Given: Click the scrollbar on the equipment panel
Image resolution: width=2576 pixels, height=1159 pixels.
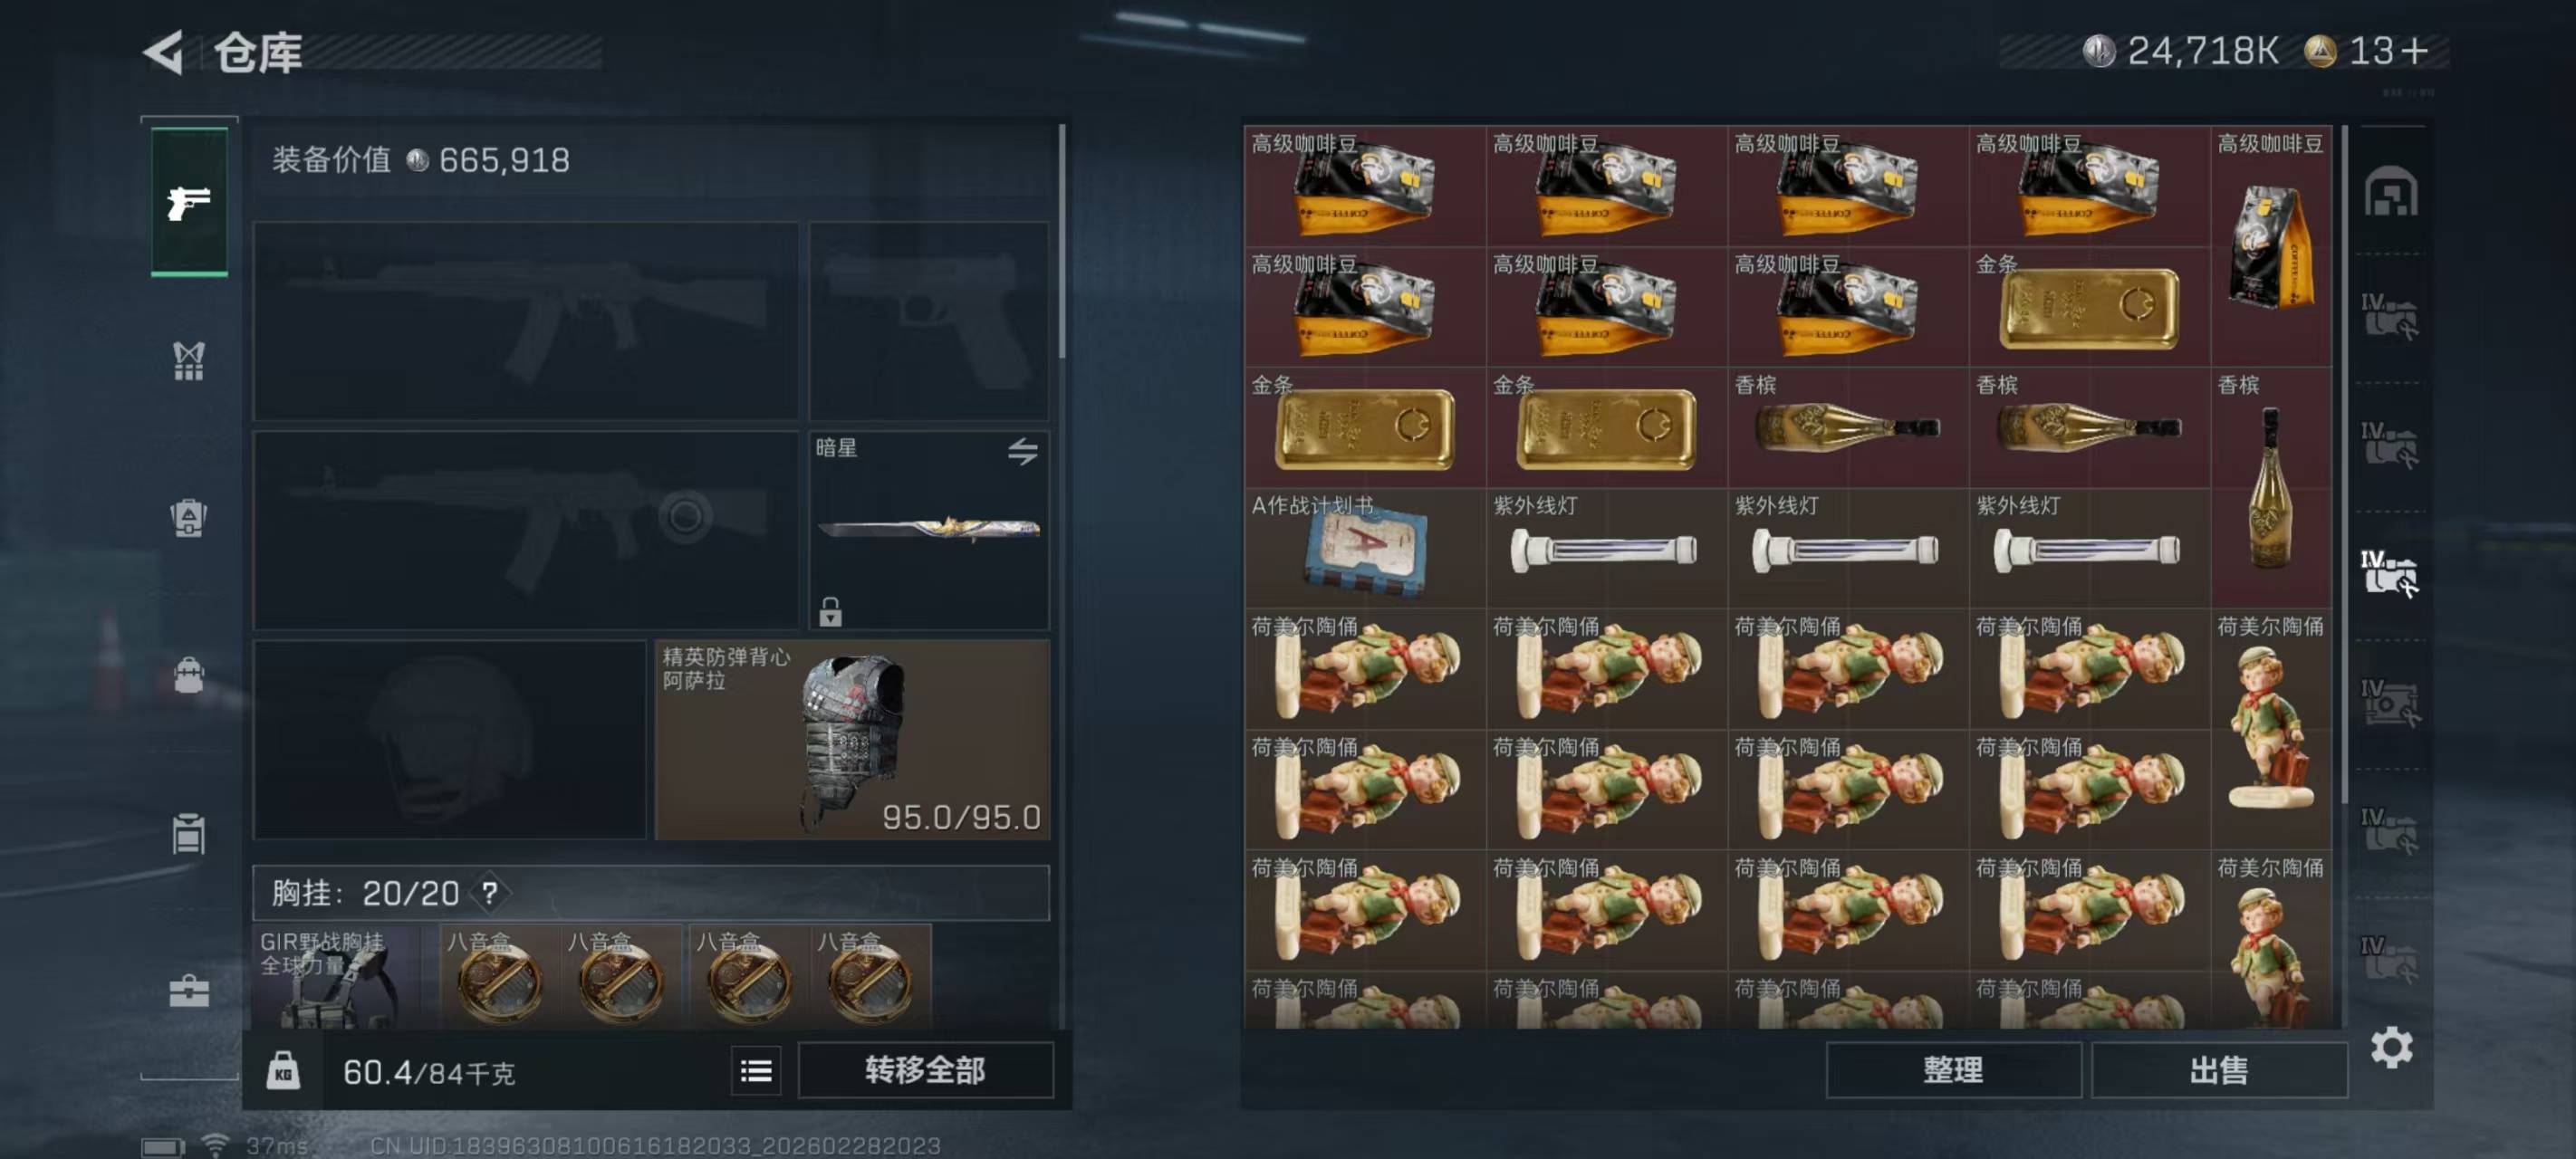Looking at the screenshot, I should pos(1061,241).
